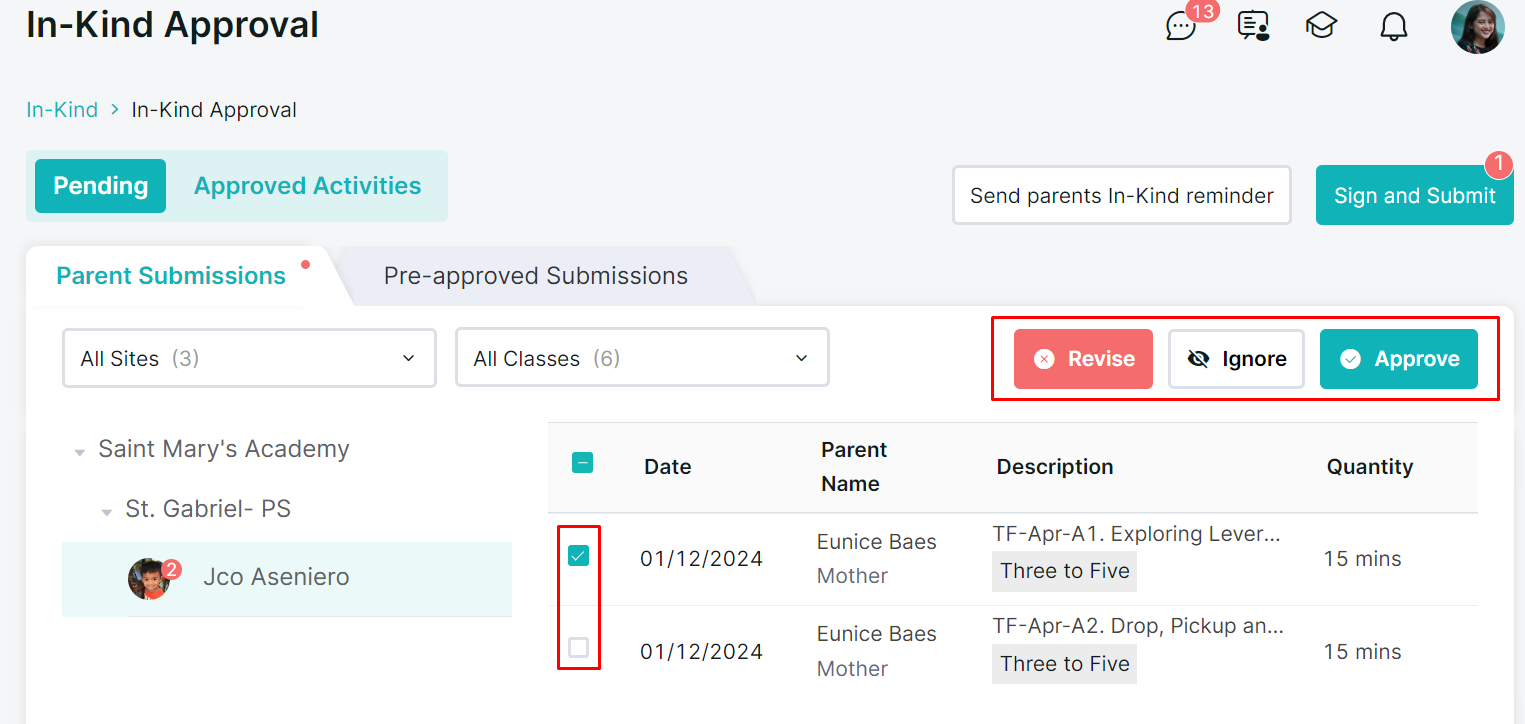This screenshot has width=1525, height=724.
Task: Uncheck the Exploring Lever row checkbox
Action: [x=578, y=556]
